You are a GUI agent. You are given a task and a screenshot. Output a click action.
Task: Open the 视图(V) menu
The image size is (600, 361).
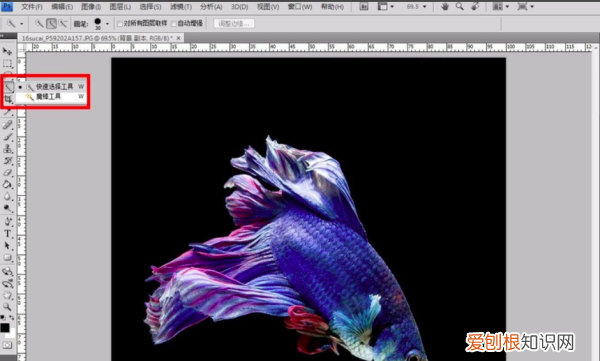[268, 7]
